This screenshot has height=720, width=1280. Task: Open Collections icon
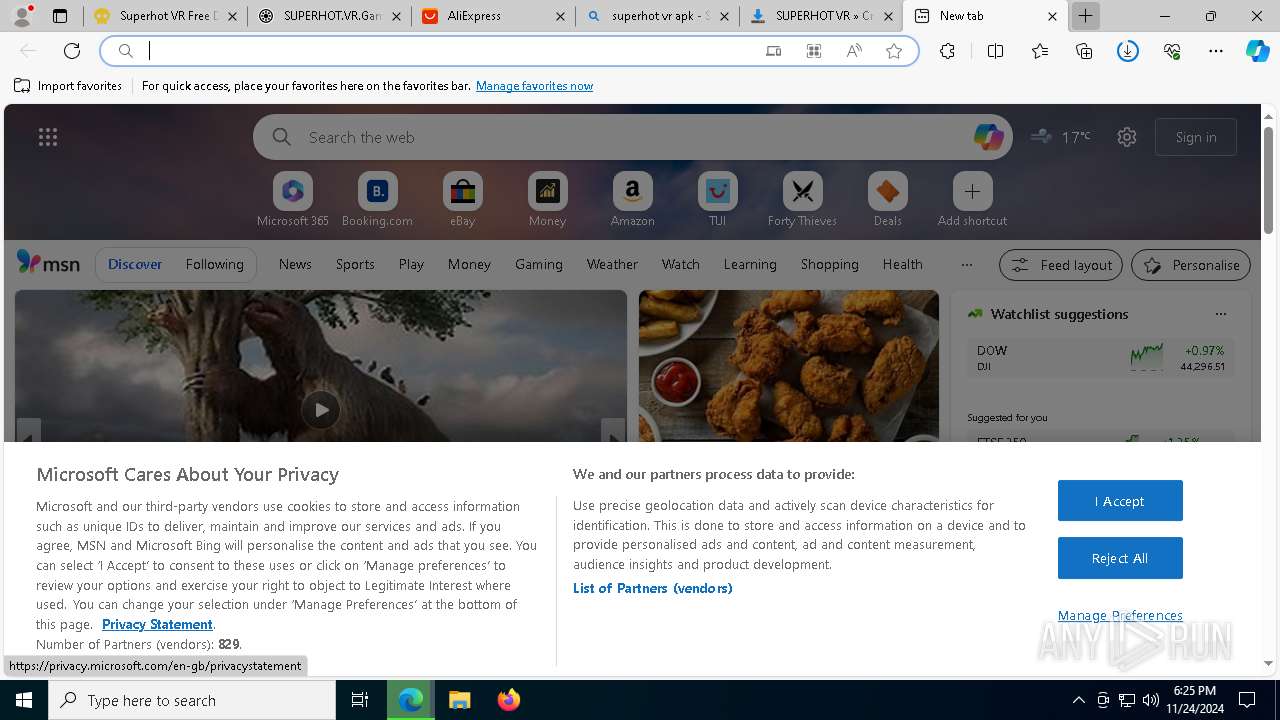point(1084,51)
